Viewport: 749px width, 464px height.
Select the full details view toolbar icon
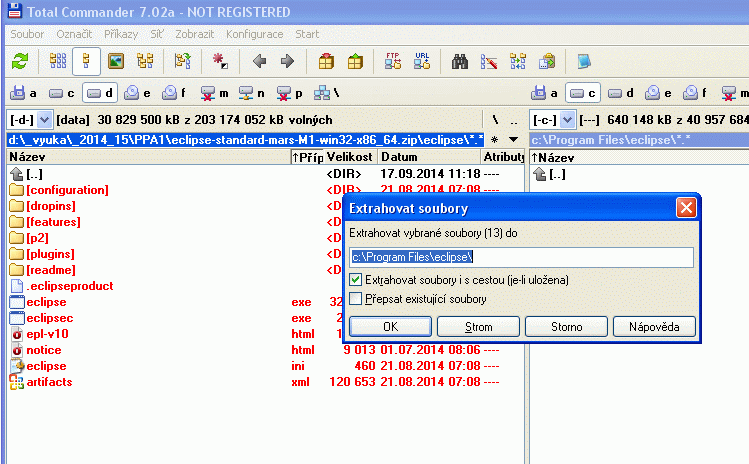(x=86, y=61)
